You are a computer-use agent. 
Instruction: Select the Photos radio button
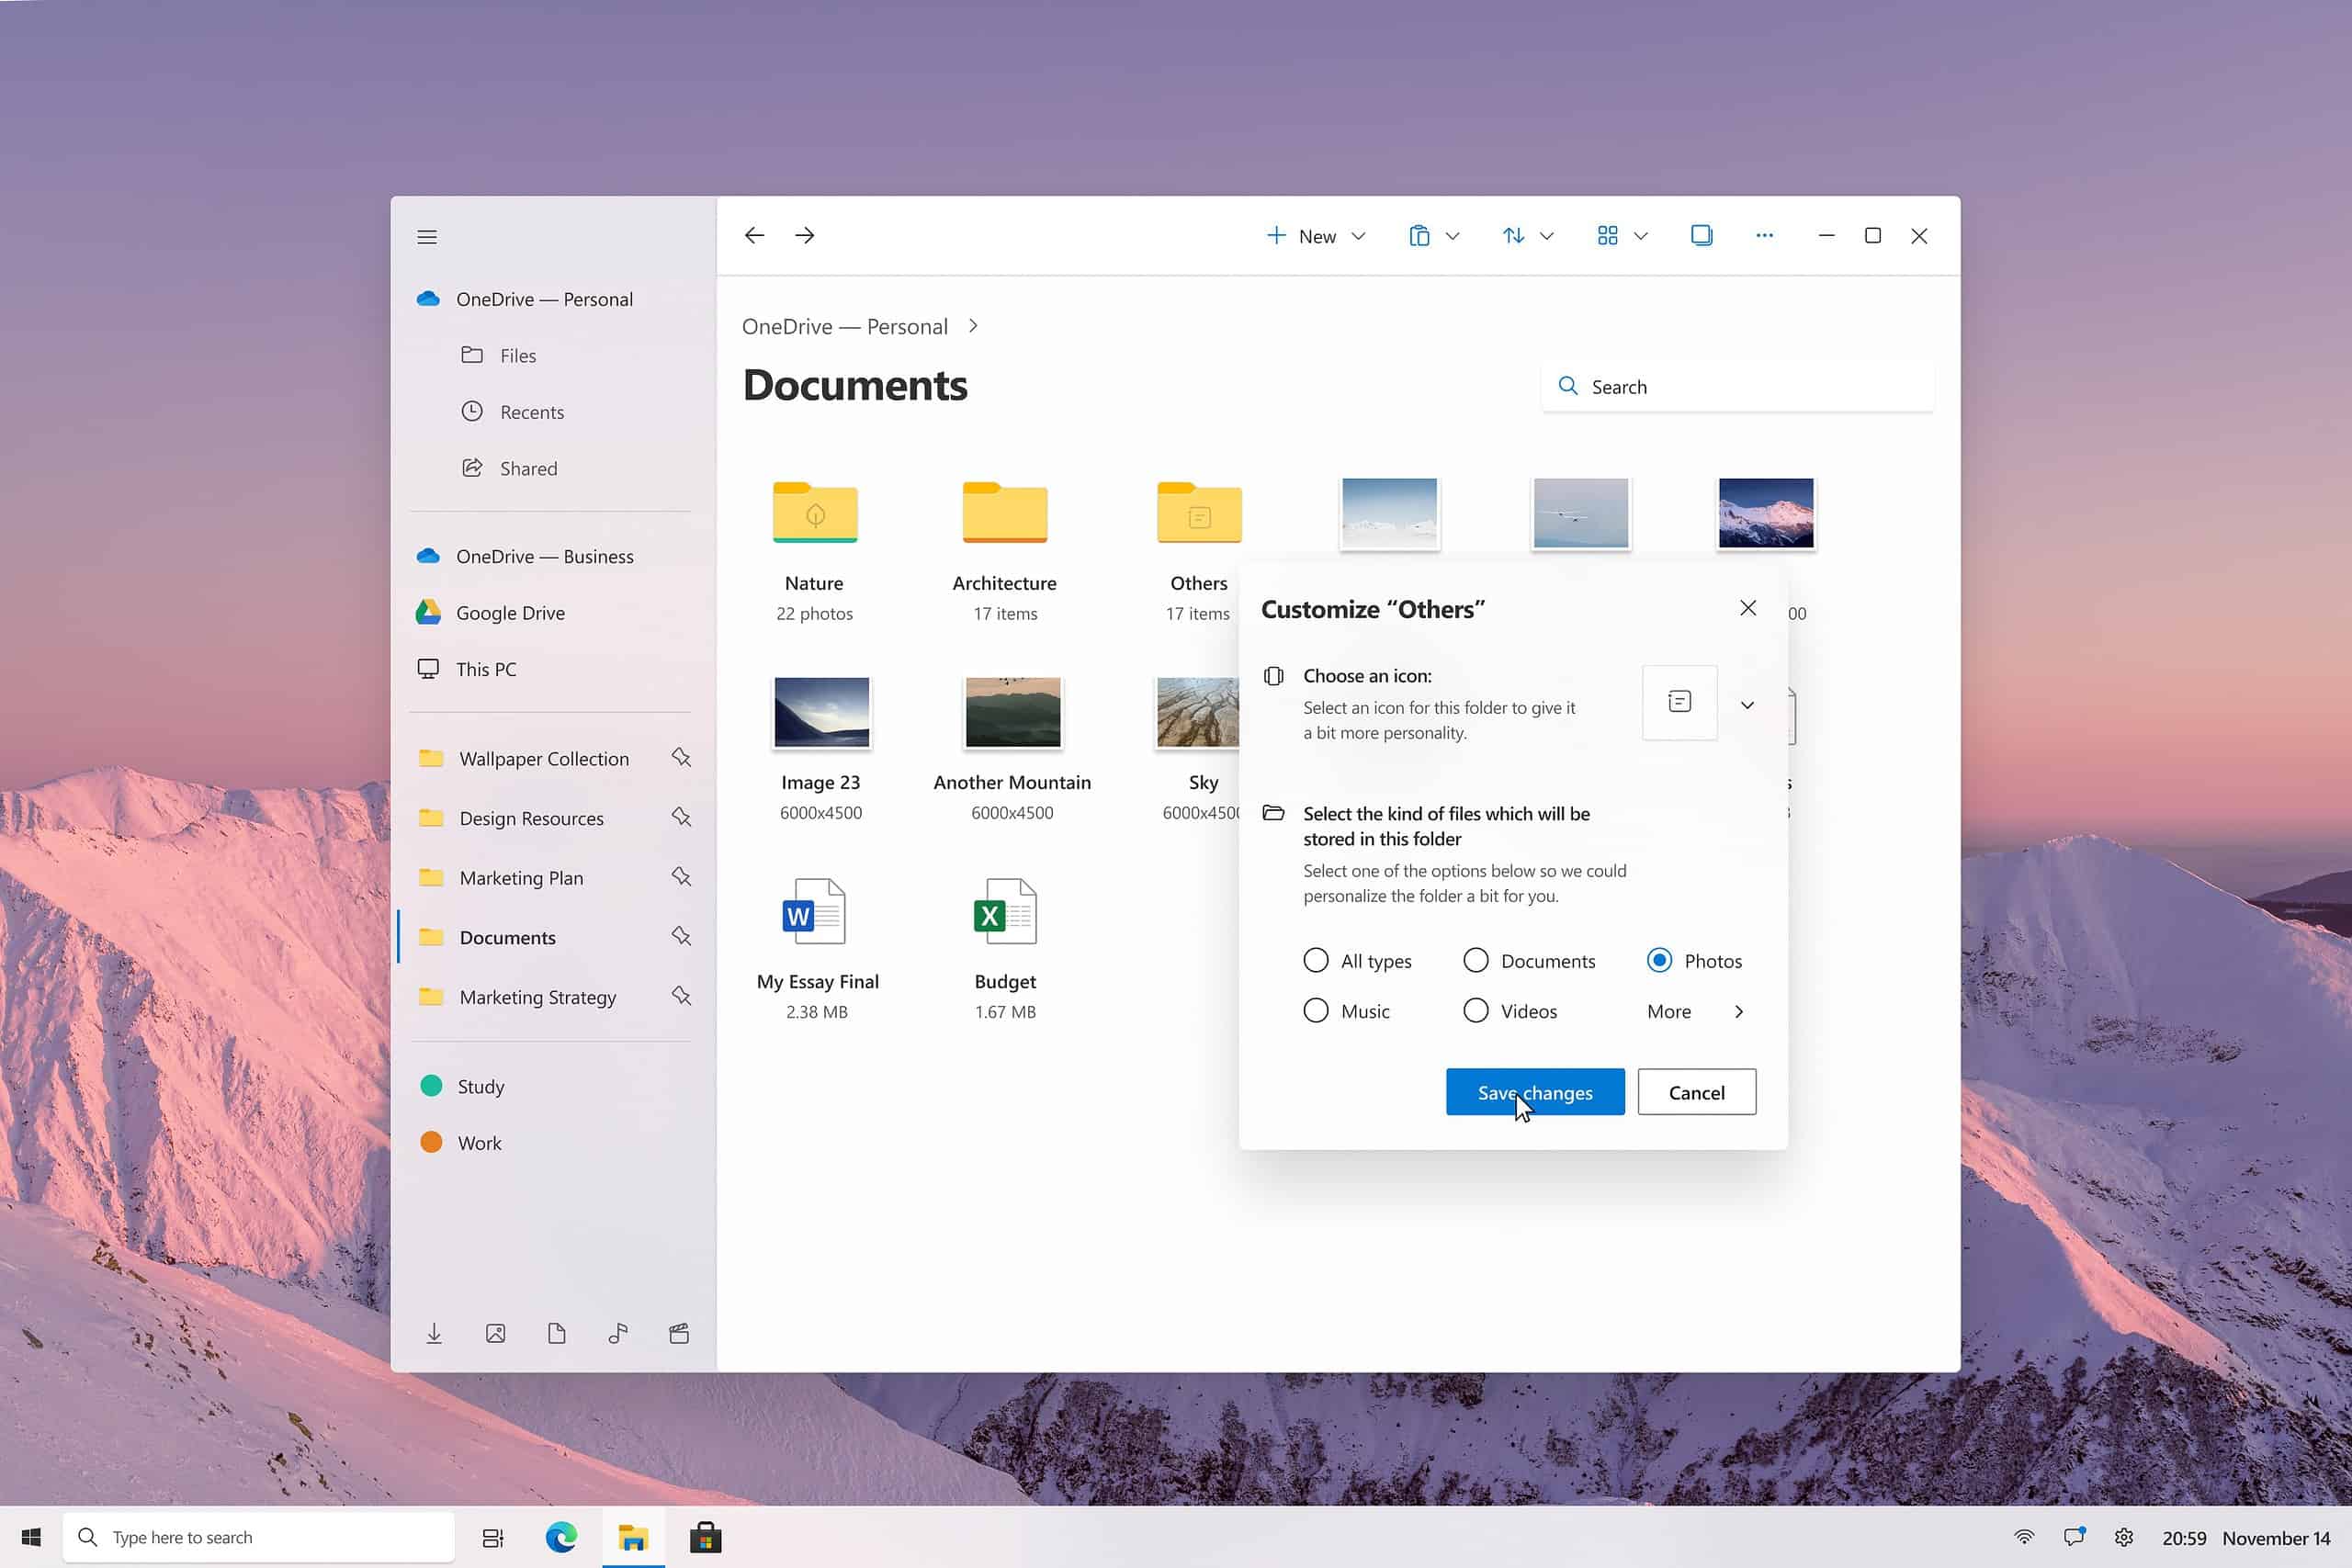pos(1659,959)
